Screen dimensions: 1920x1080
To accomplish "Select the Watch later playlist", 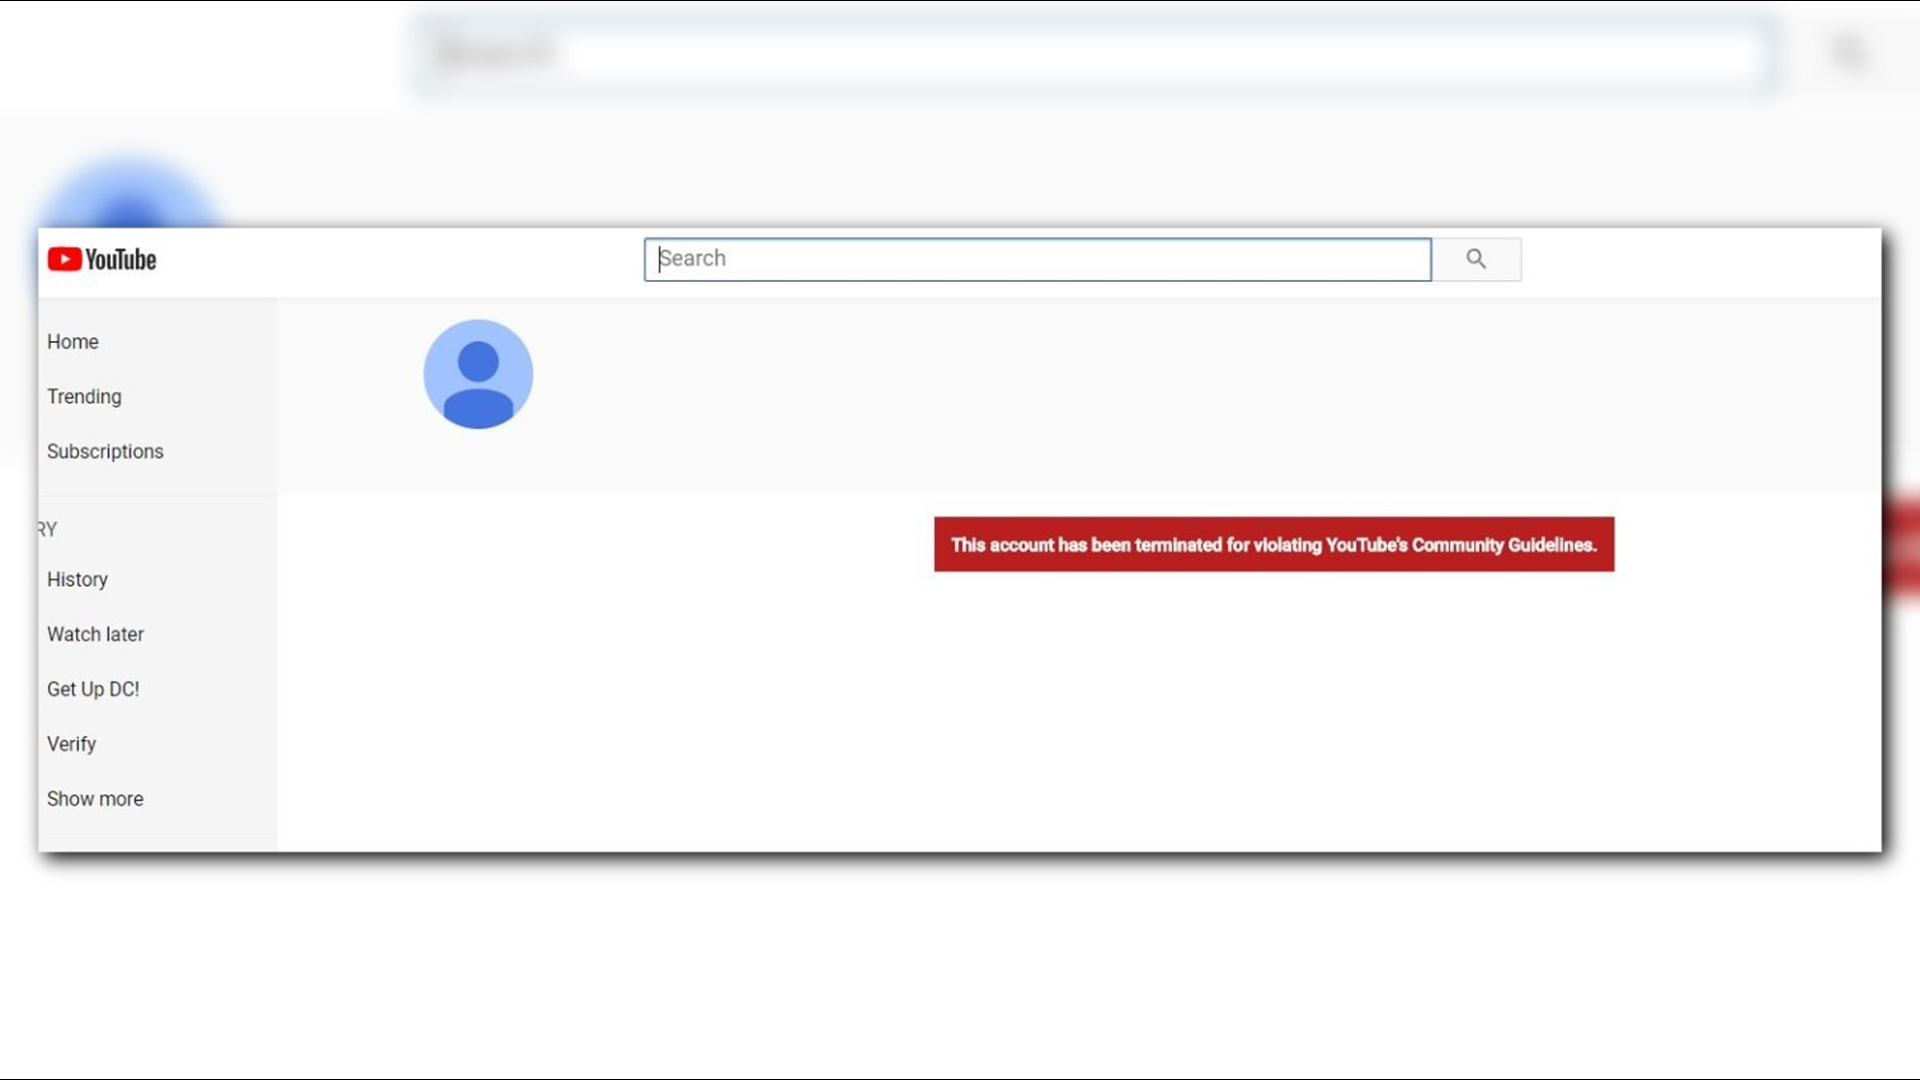I will [95, 635].
